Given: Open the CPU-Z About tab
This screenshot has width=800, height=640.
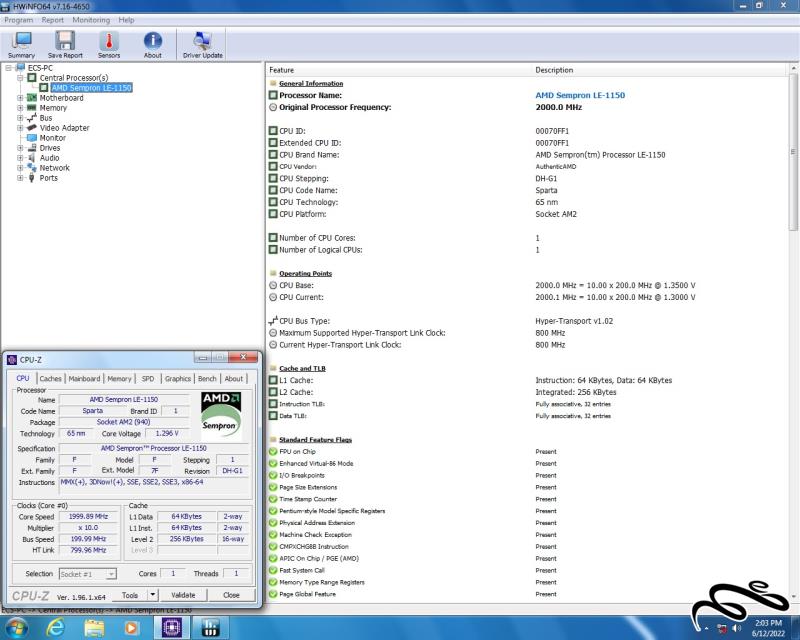Looking at the screenshot, I should (234, 378).
